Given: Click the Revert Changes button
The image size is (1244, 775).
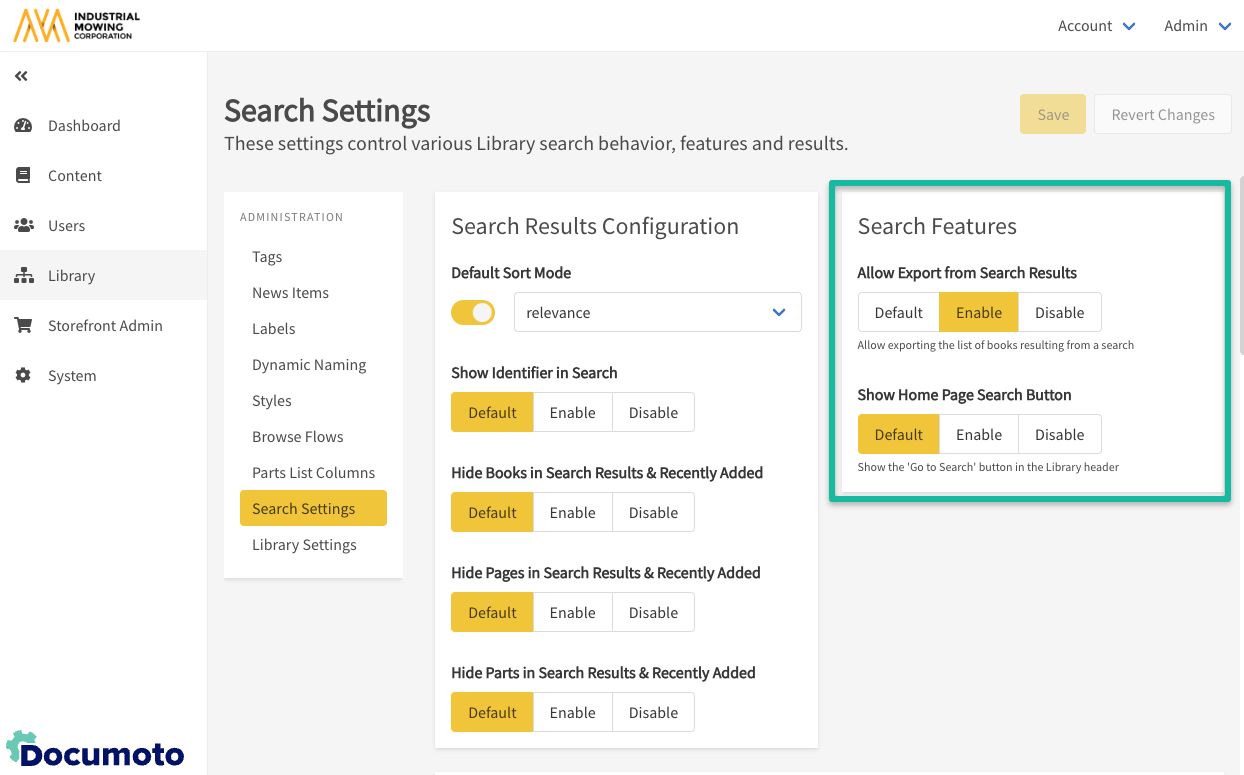Looking at the screenshot, I should point(1162,115).
